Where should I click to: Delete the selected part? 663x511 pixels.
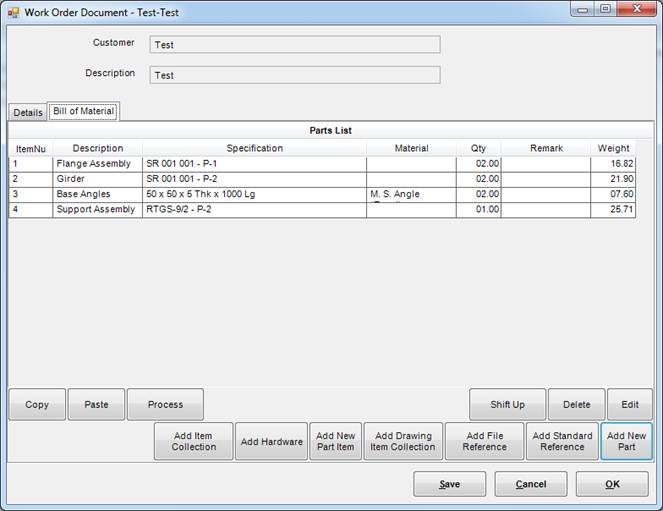coord(576,405)
